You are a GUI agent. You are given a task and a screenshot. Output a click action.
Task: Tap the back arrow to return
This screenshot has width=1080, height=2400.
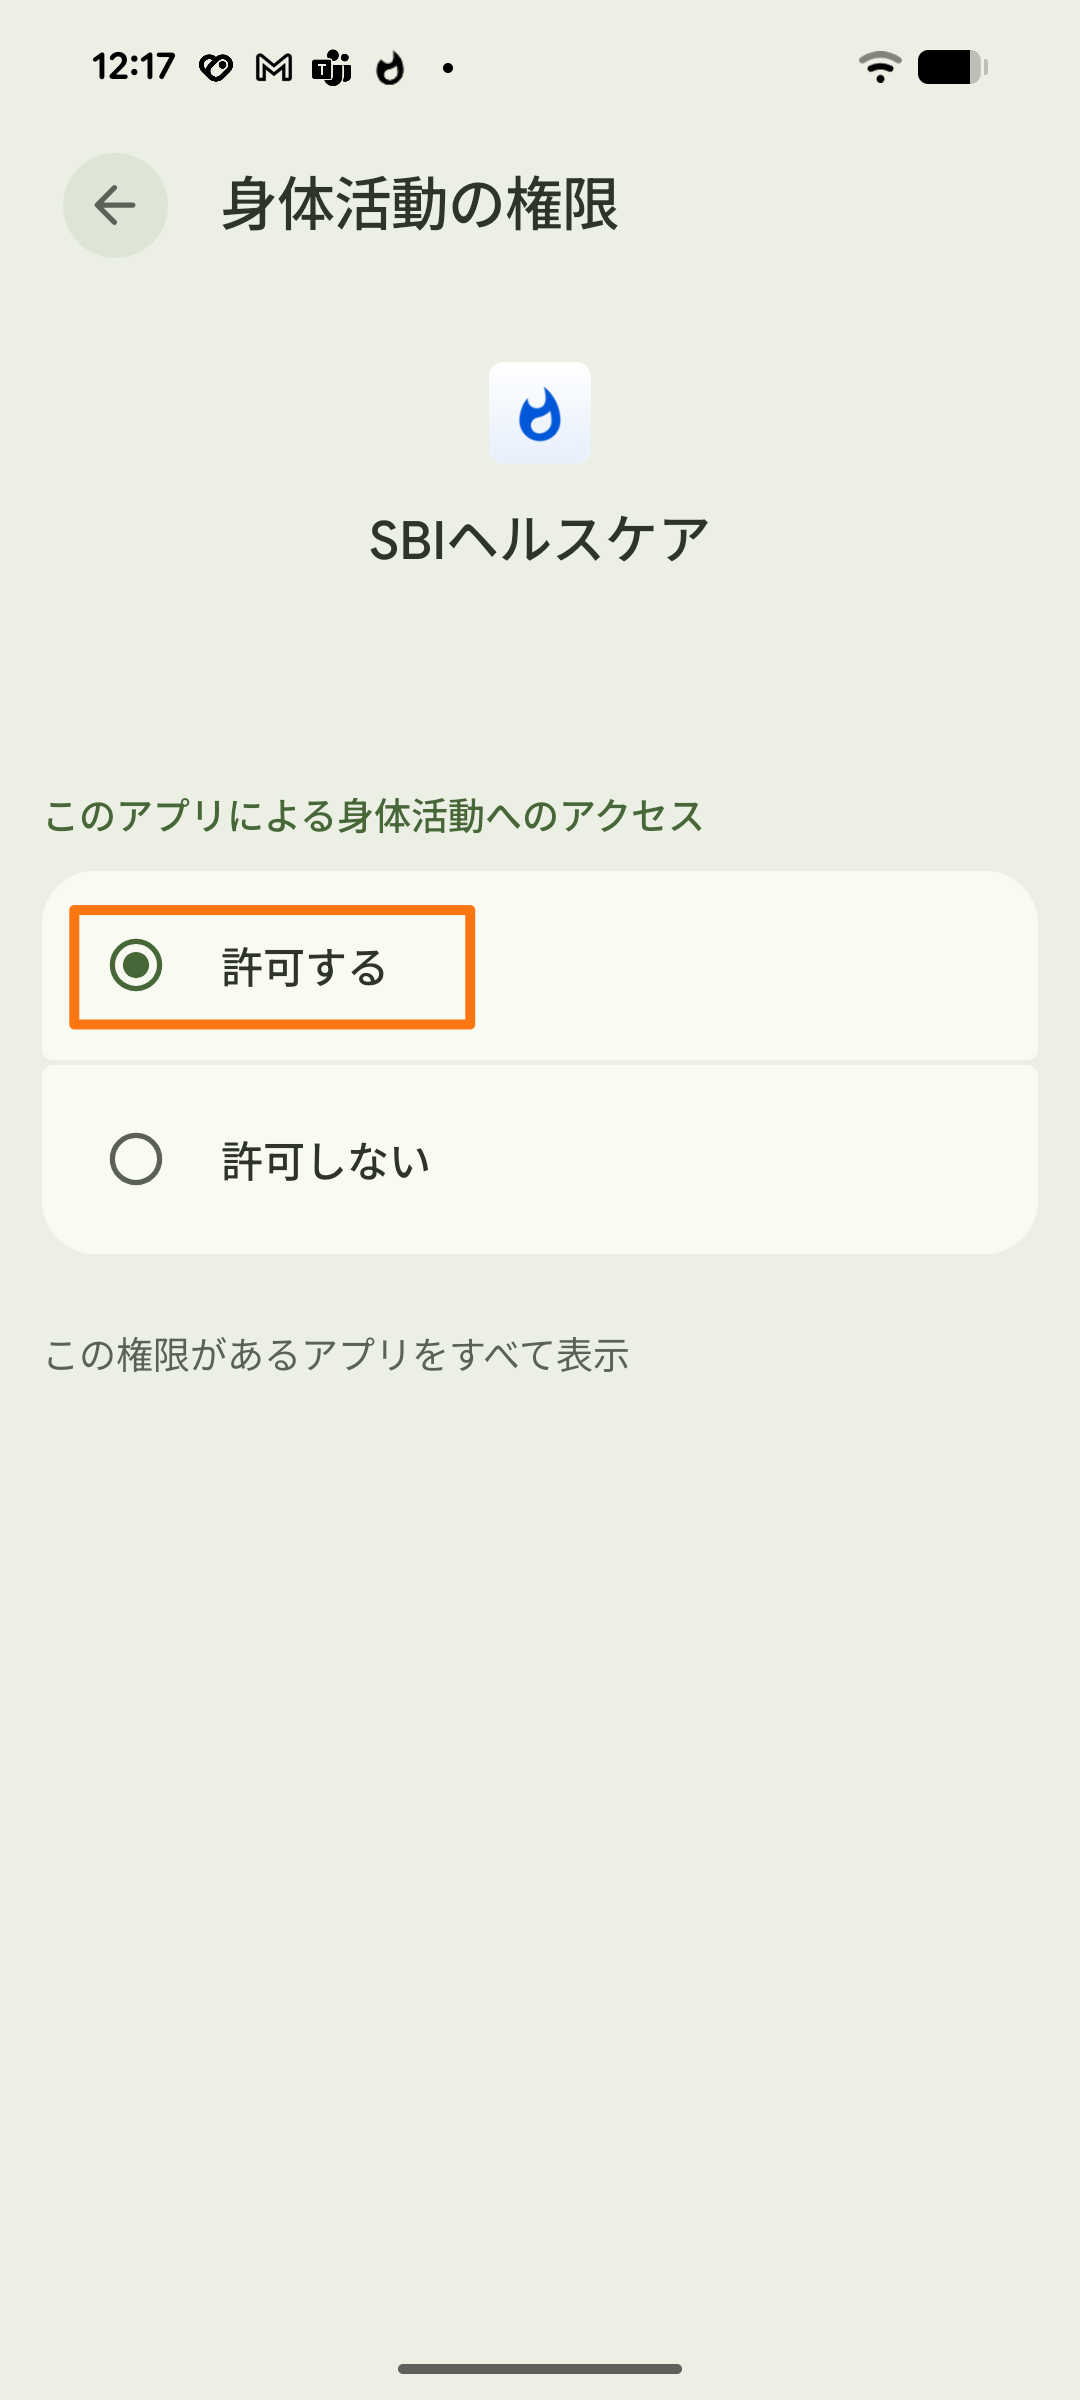(114, 206)
